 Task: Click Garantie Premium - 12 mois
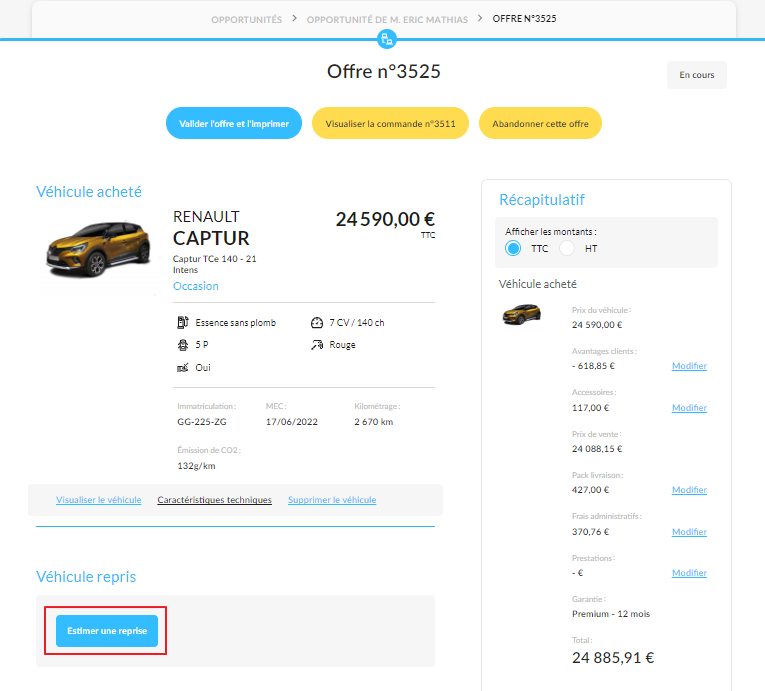[x=611, y=614]
